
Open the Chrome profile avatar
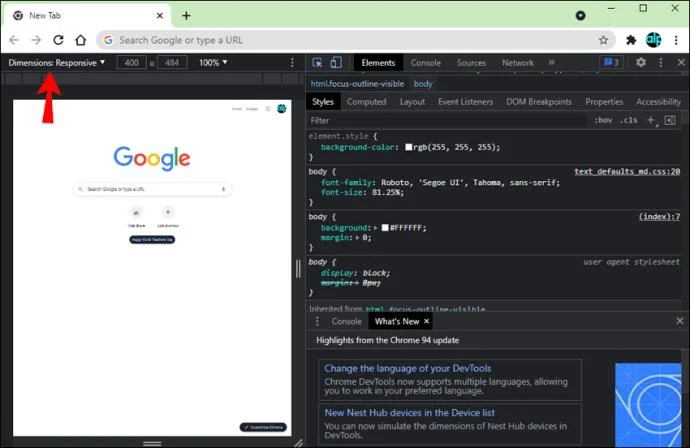tap(653, 40)
